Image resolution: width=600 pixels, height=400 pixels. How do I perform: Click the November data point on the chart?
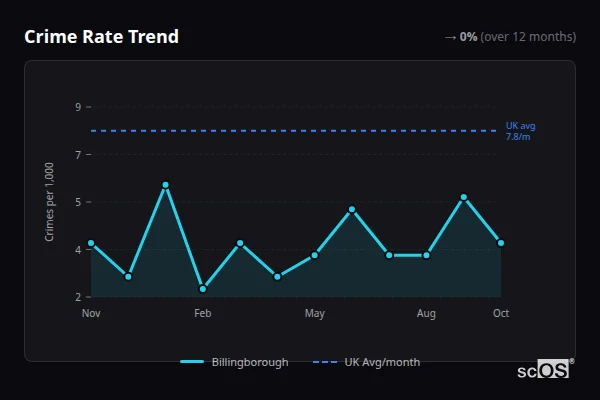91,243
